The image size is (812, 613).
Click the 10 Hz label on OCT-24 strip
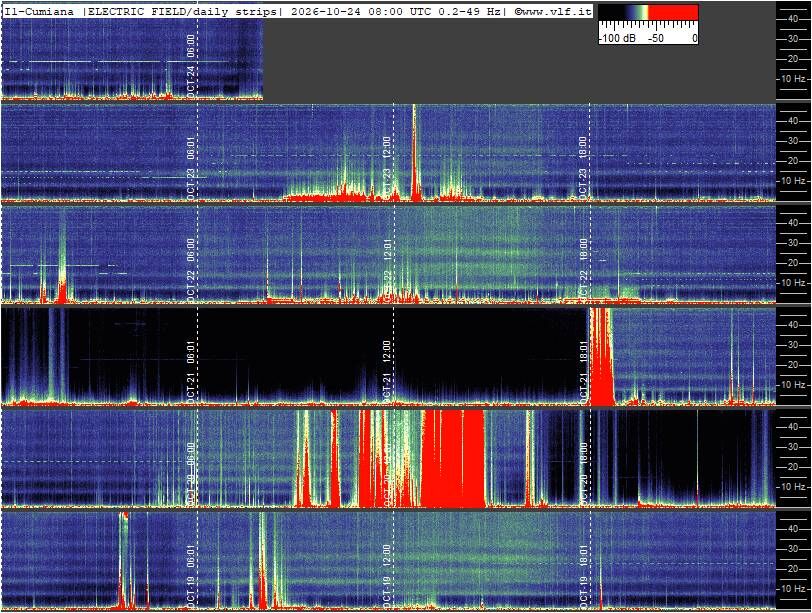pos(793,79)
